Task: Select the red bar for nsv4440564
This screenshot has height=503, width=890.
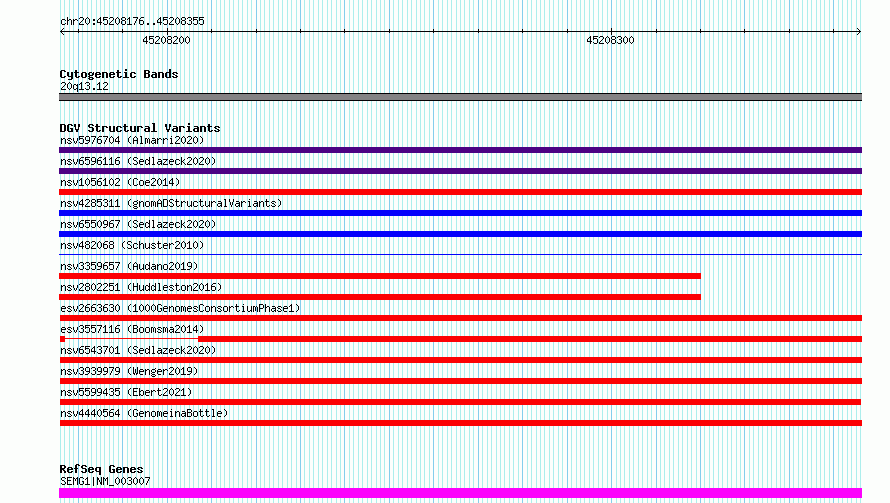Action: point(460,423)
